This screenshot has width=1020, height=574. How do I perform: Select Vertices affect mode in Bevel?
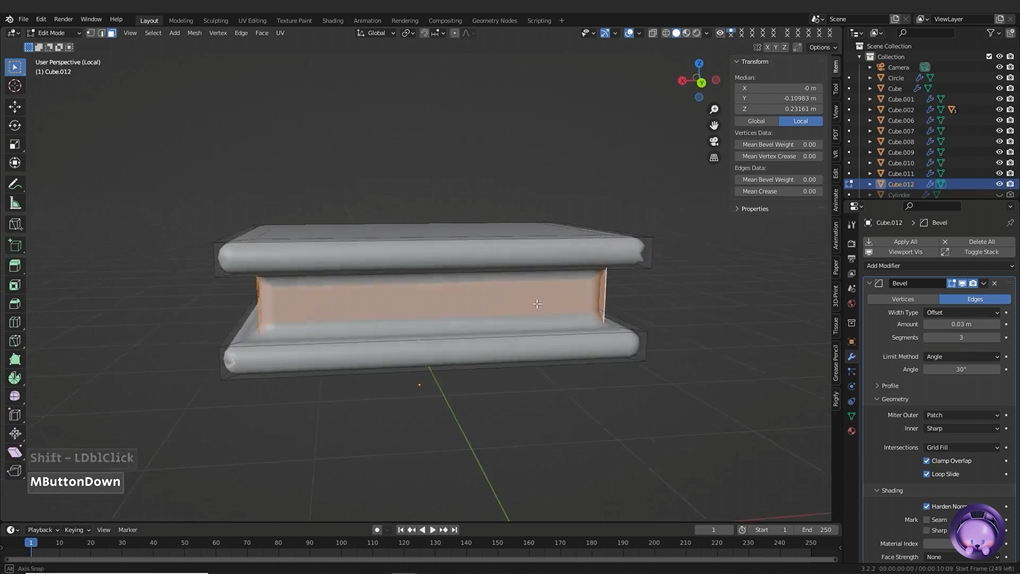pyautogui.click(x=903, y=299)
